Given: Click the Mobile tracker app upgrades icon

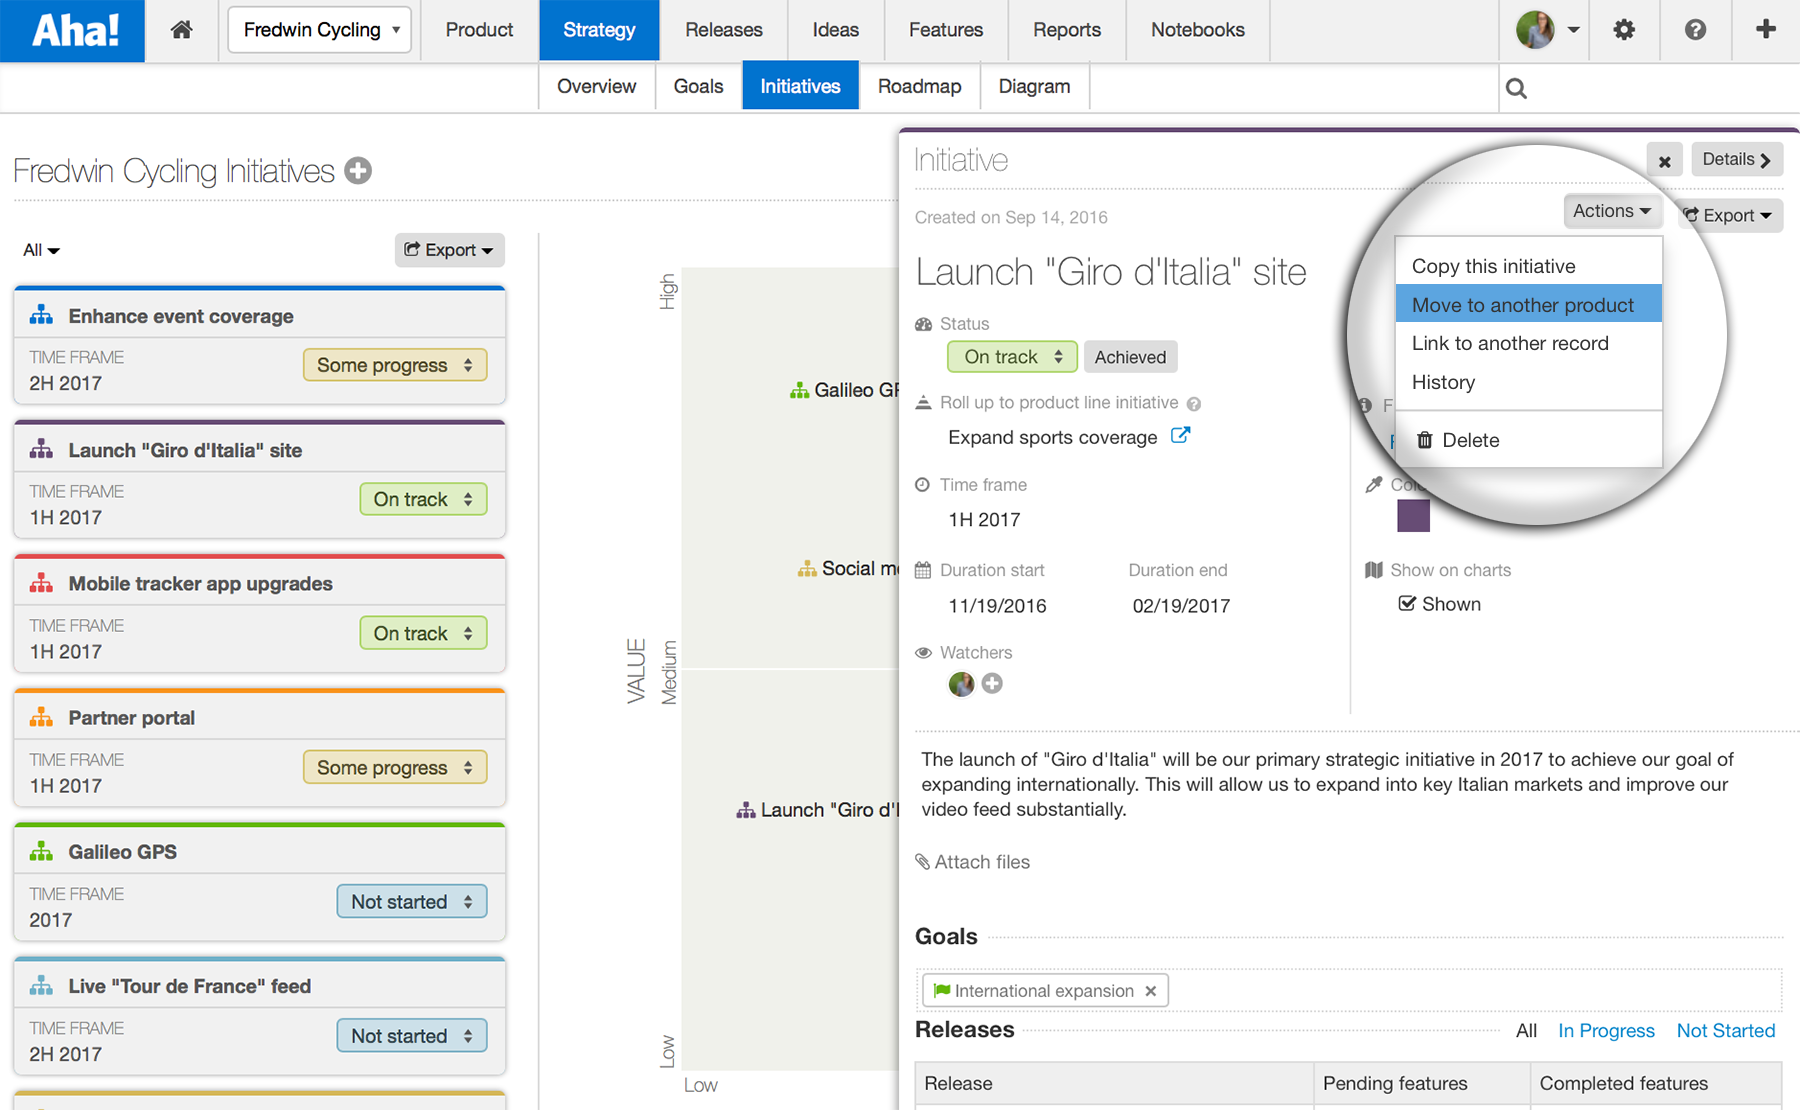Looking at the screenshot, I should point(41,583).
